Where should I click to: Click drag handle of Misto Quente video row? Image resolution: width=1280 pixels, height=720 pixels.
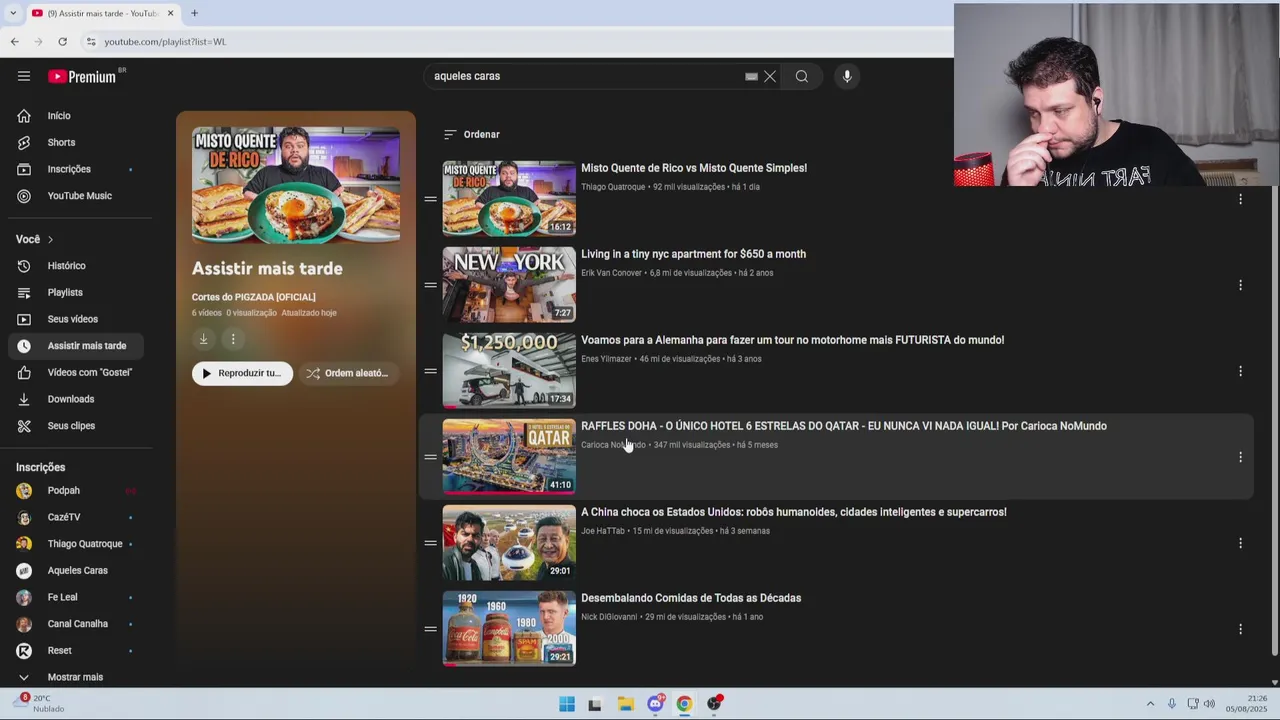pyautogui.click(x=430, y=199)
